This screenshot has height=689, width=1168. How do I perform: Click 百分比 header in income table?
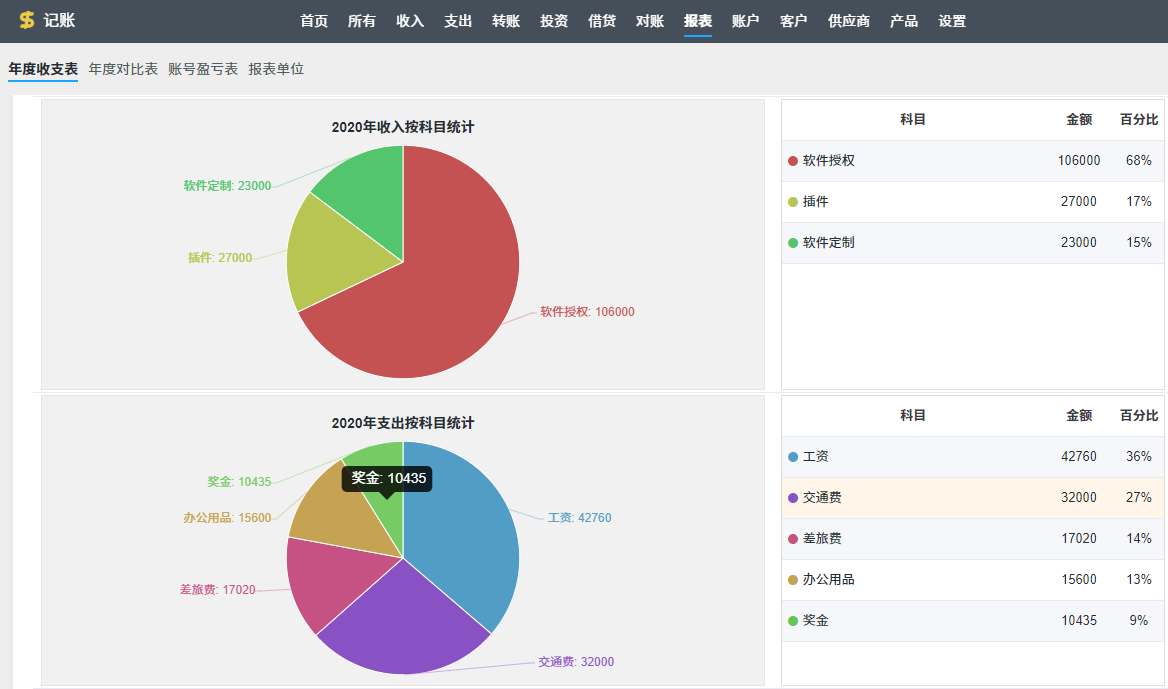tap(1139, 119)
